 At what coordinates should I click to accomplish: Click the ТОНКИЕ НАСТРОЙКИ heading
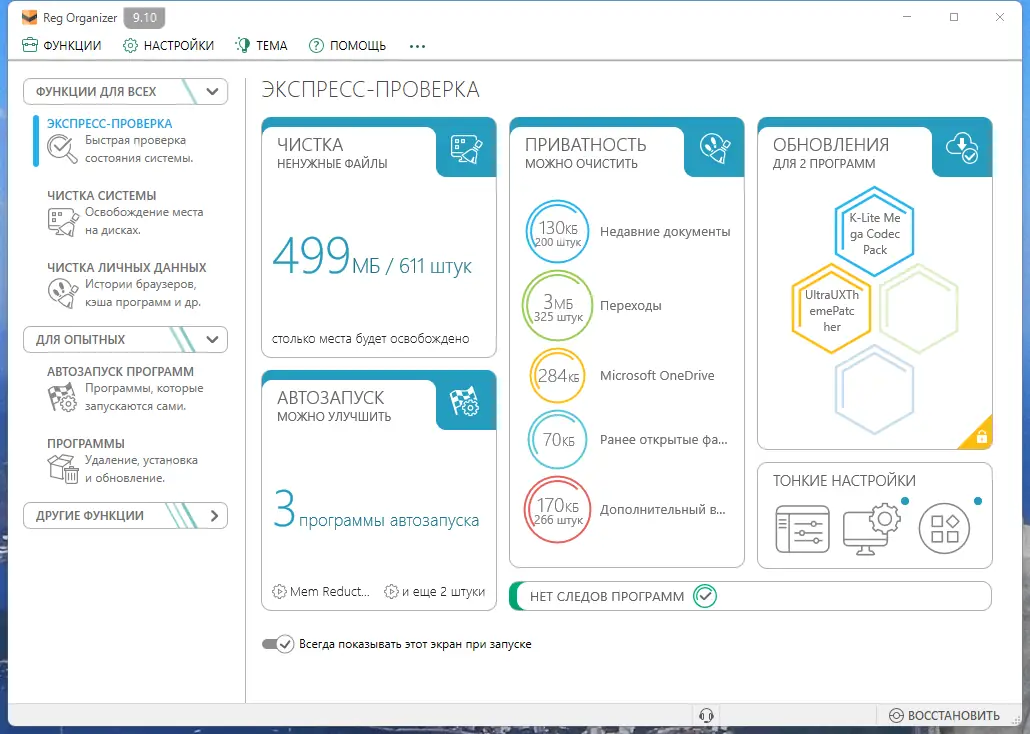(844, 481)
